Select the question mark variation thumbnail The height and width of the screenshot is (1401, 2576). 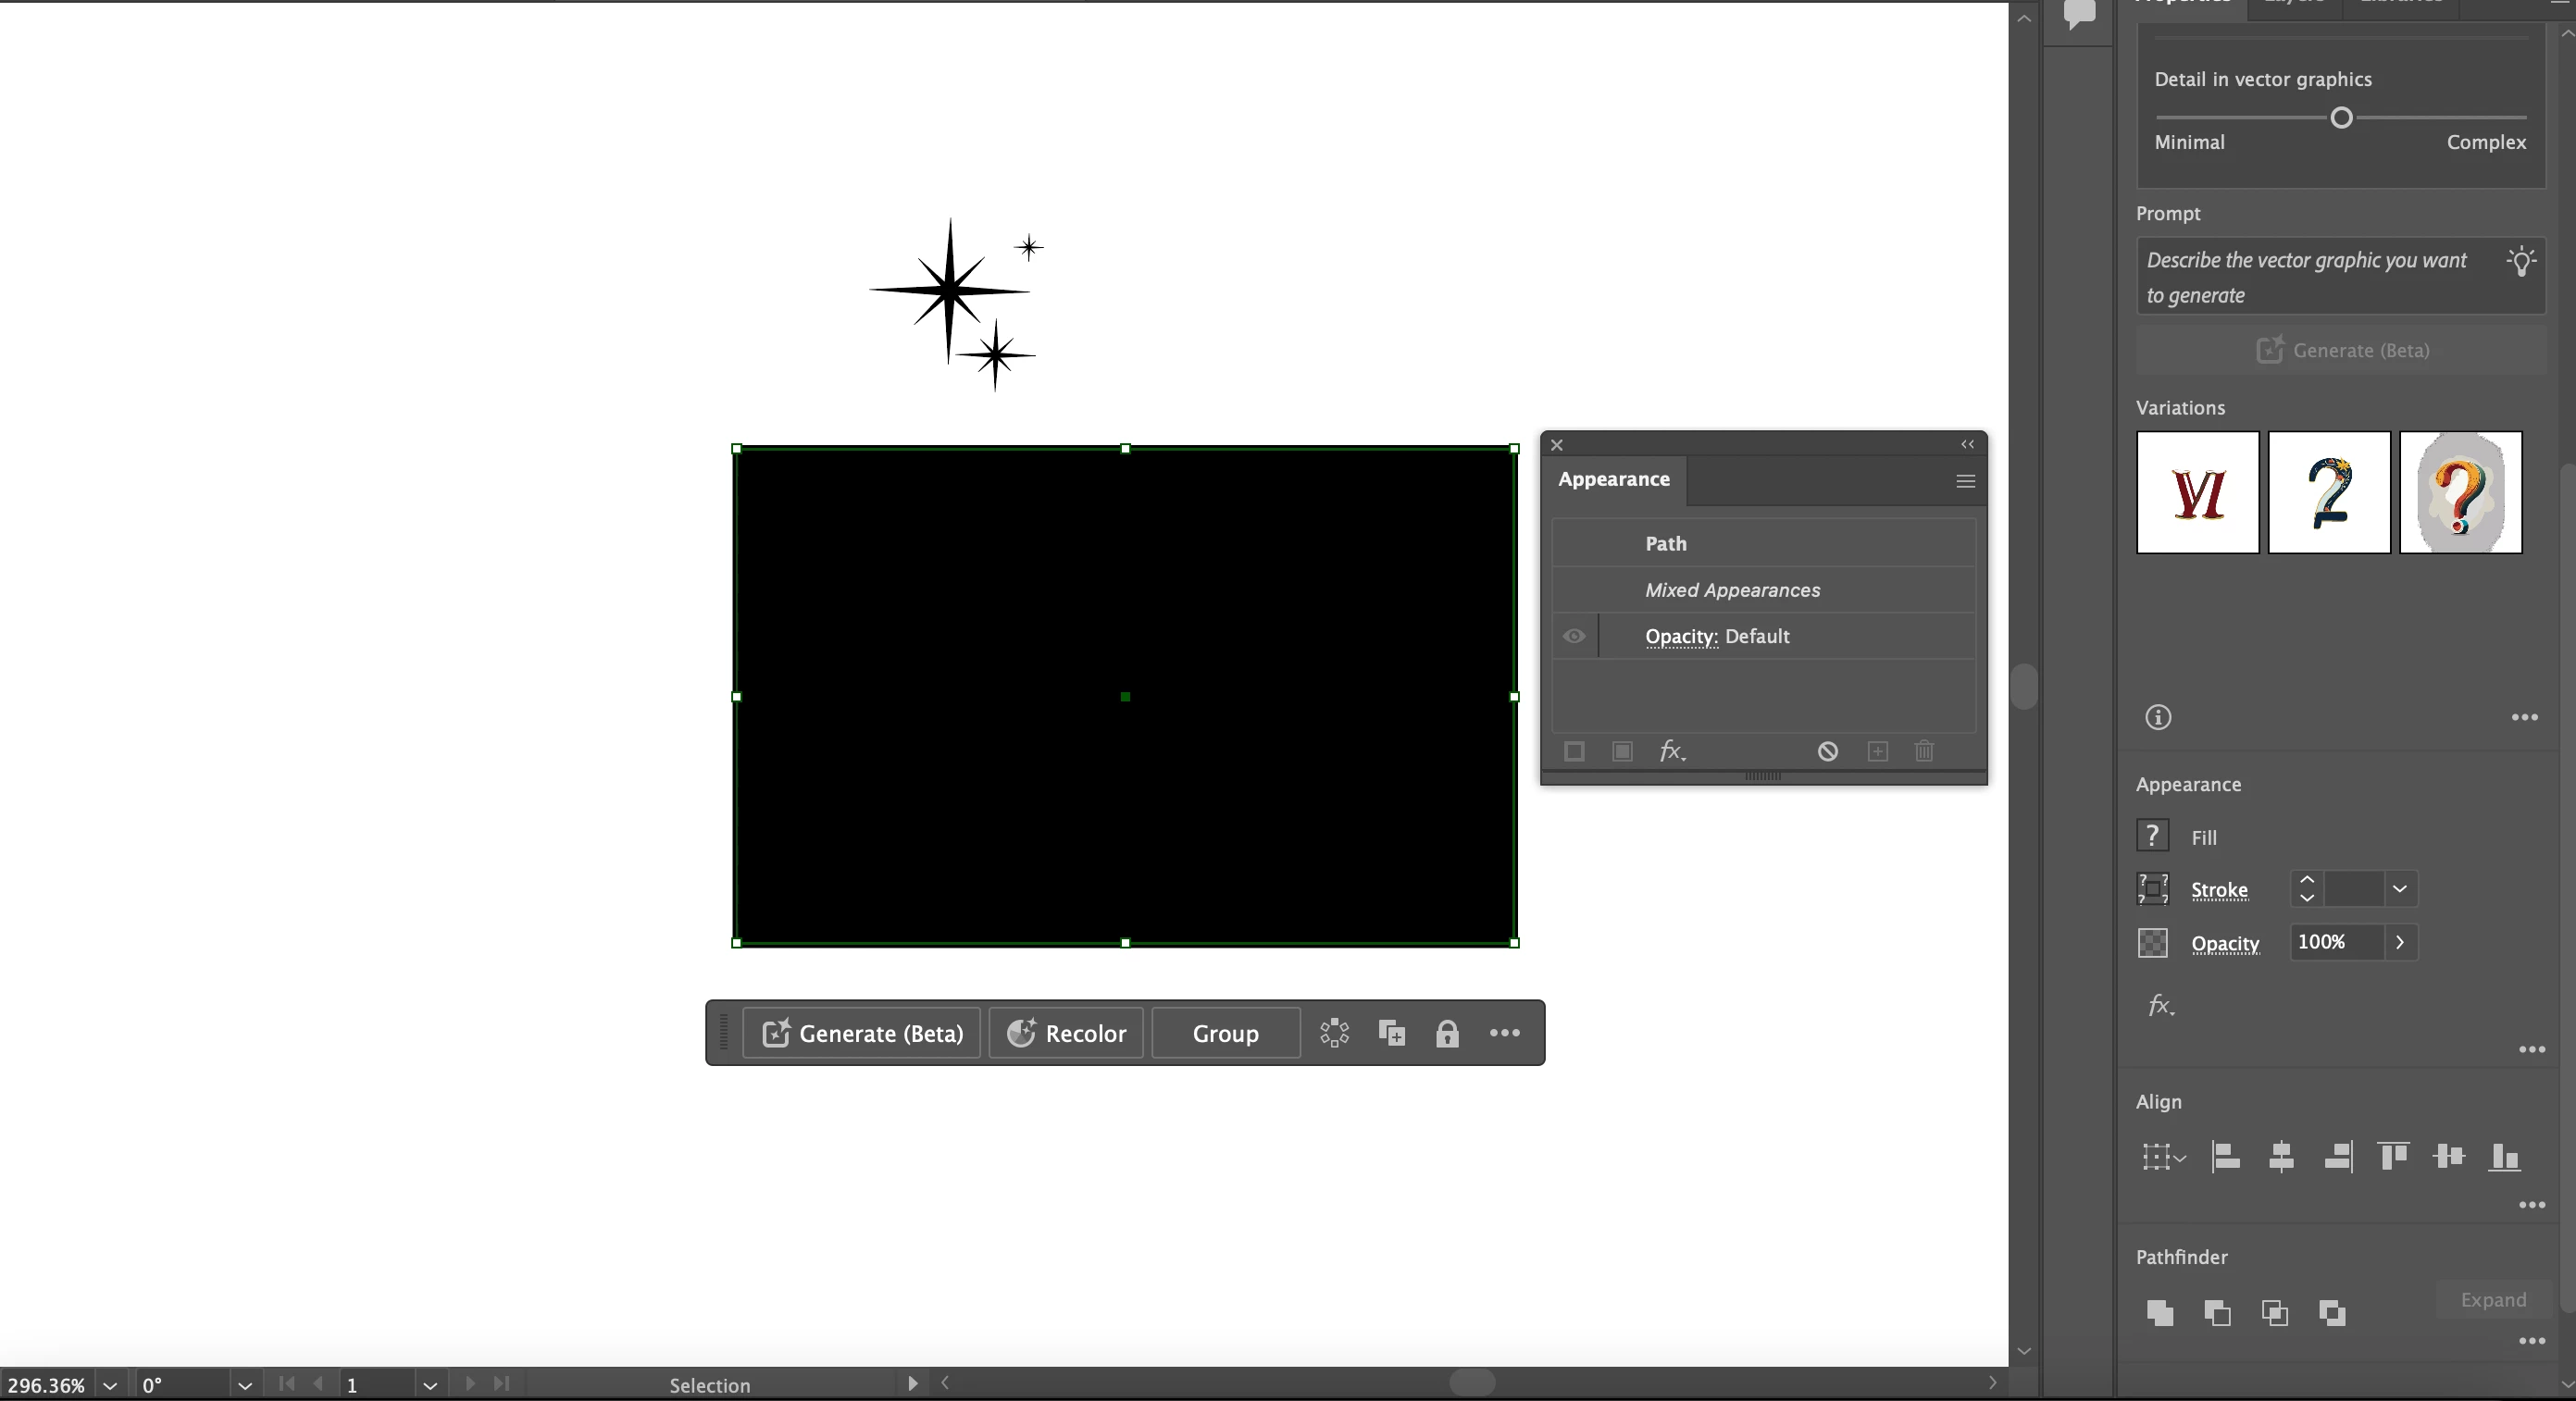coord(2460,492)
